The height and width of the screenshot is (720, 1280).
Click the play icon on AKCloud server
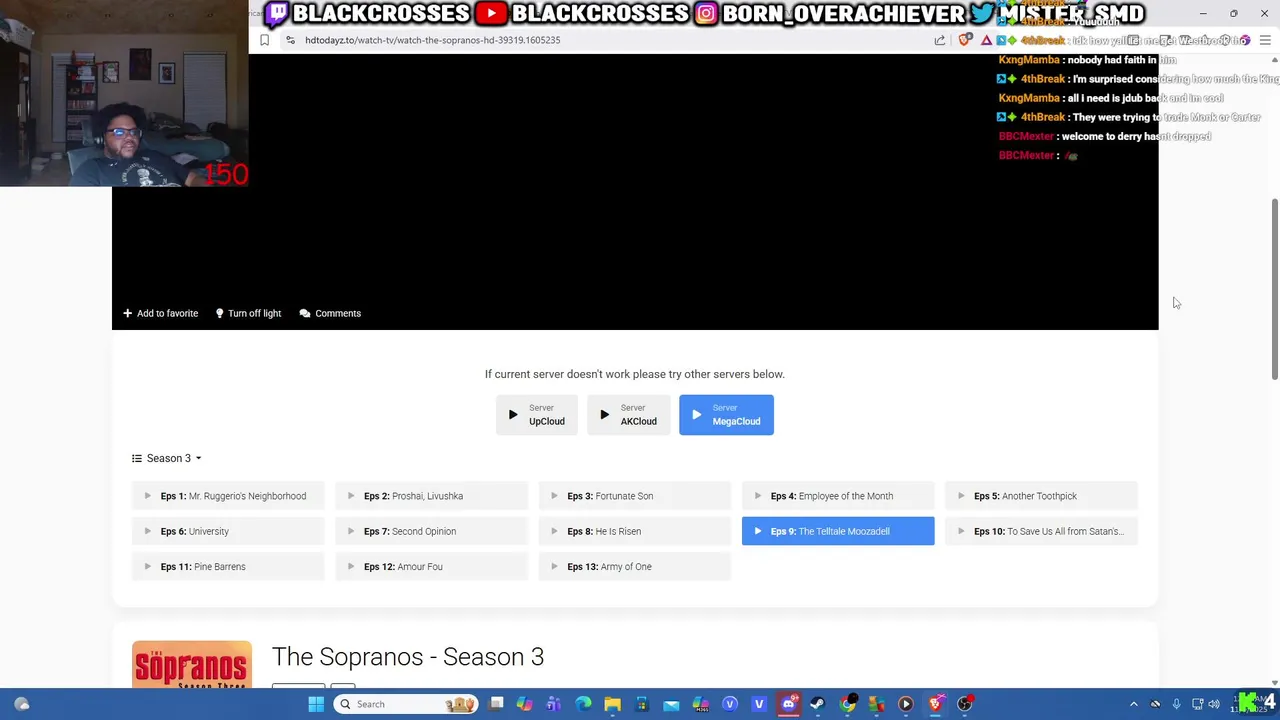click(604, 414)
